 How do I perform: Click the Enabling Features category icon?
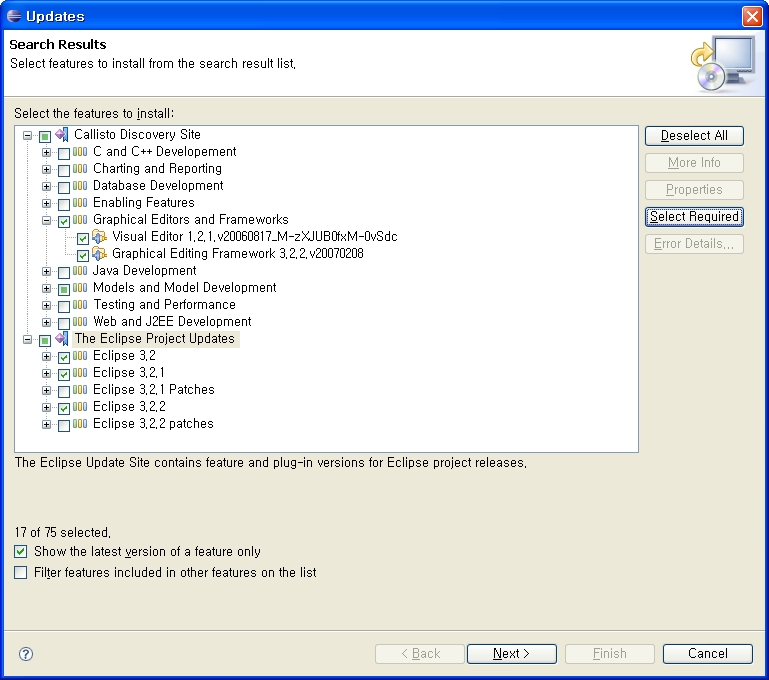80,202
